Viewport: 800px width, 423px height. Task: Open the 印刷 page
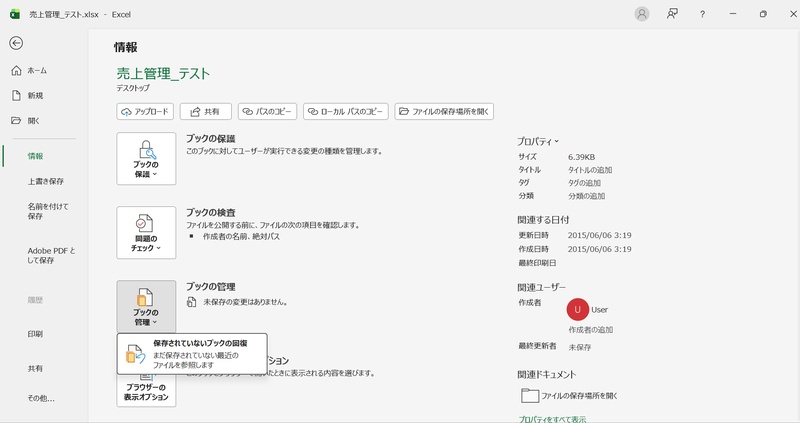click(x=35, y=334)
